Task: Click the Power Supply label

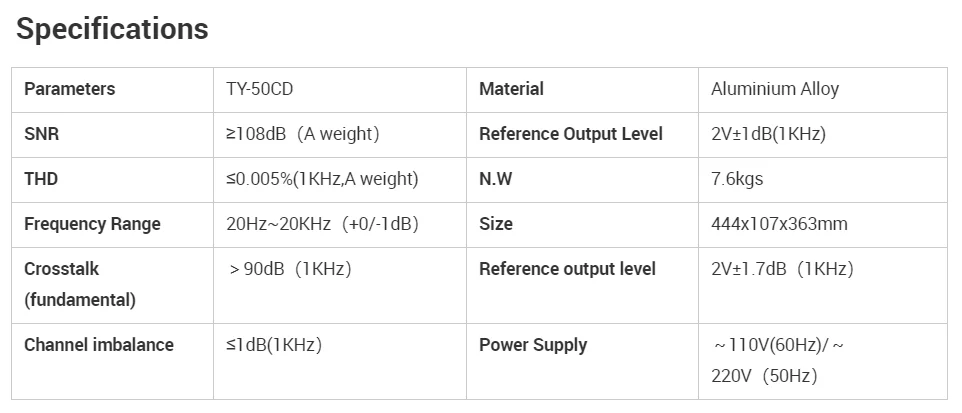Action: [x=532, y=345]
